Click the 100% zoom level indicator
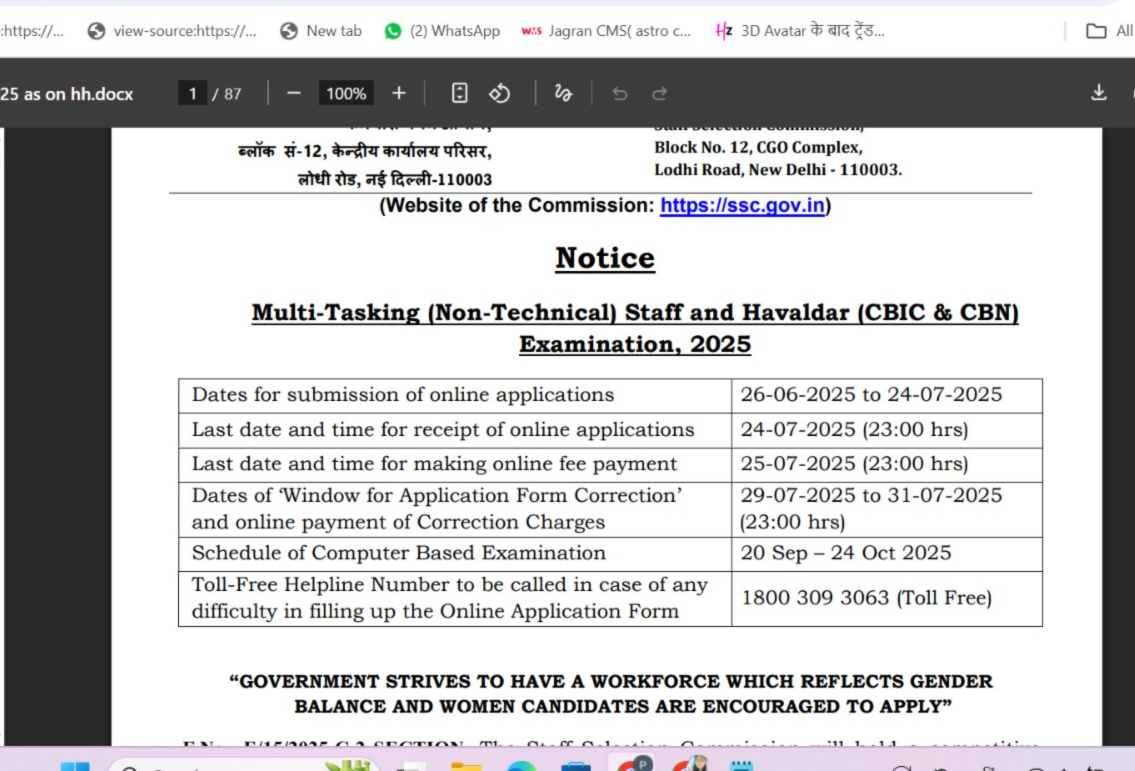This screenshot has height=771, width=1135. pos(345,93)
